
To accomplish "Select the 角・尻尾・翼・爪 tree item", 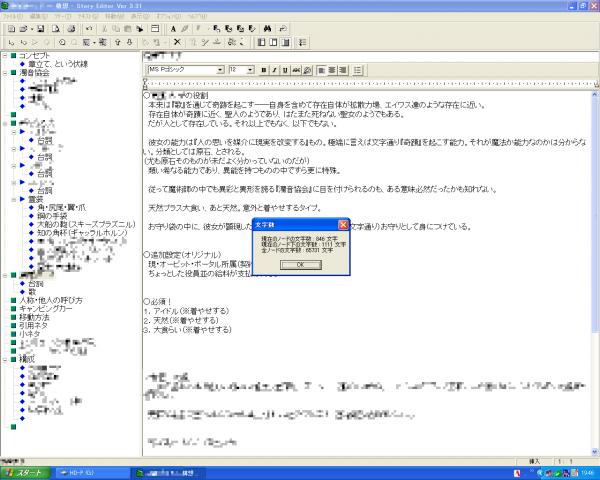I will (61, 208).
